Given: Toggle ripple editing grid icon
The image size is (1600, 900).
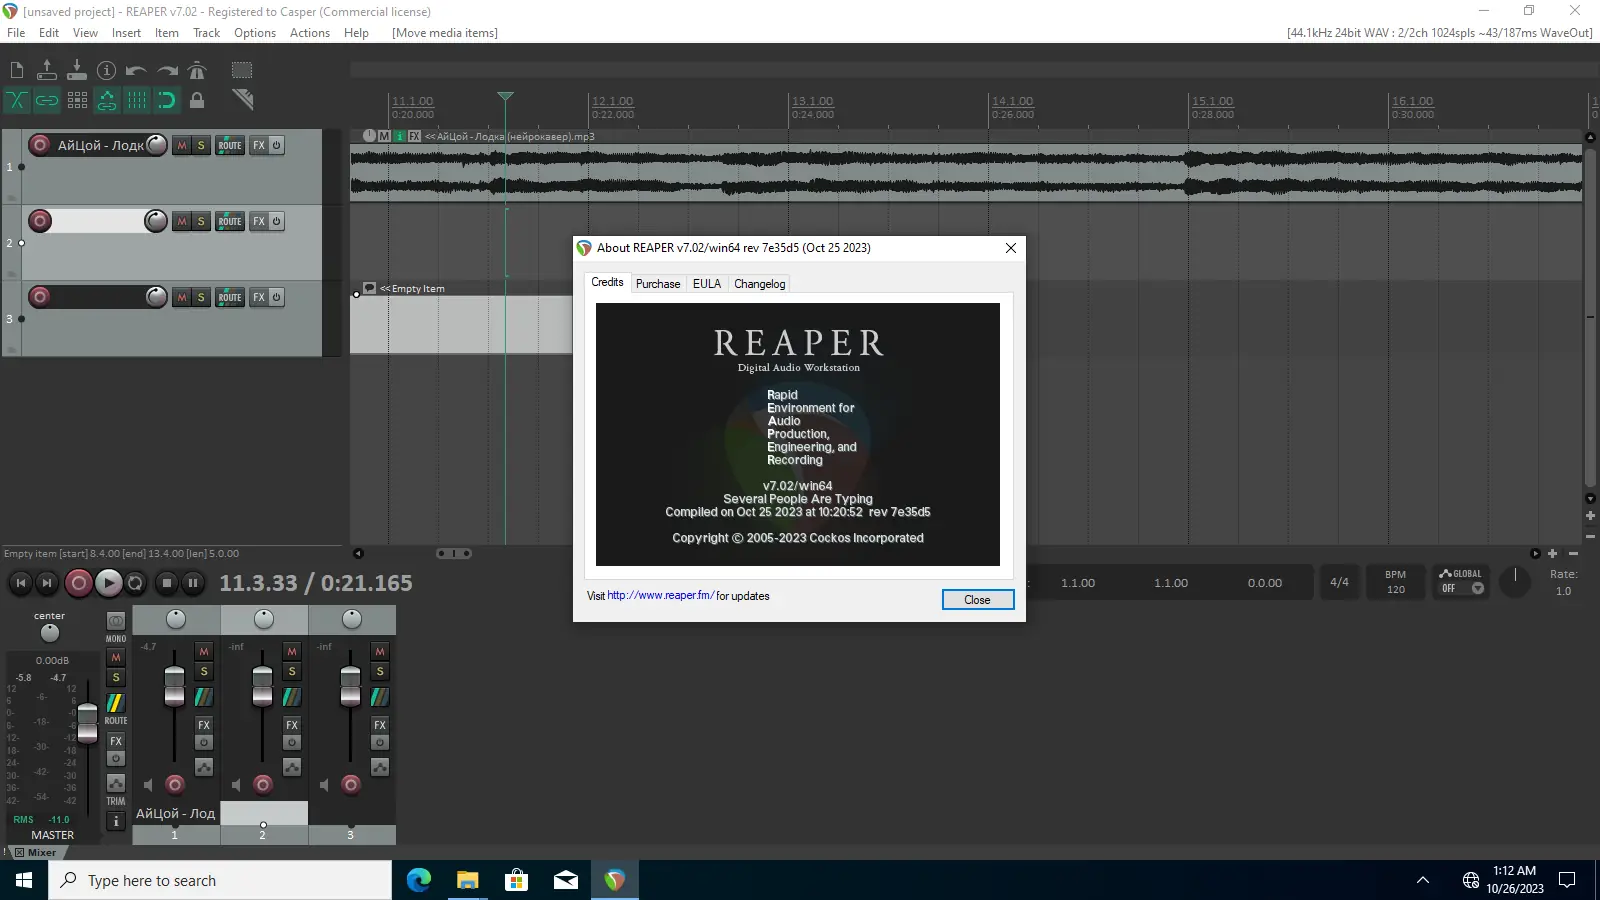Looking at the screenshot, I should 77,100.
